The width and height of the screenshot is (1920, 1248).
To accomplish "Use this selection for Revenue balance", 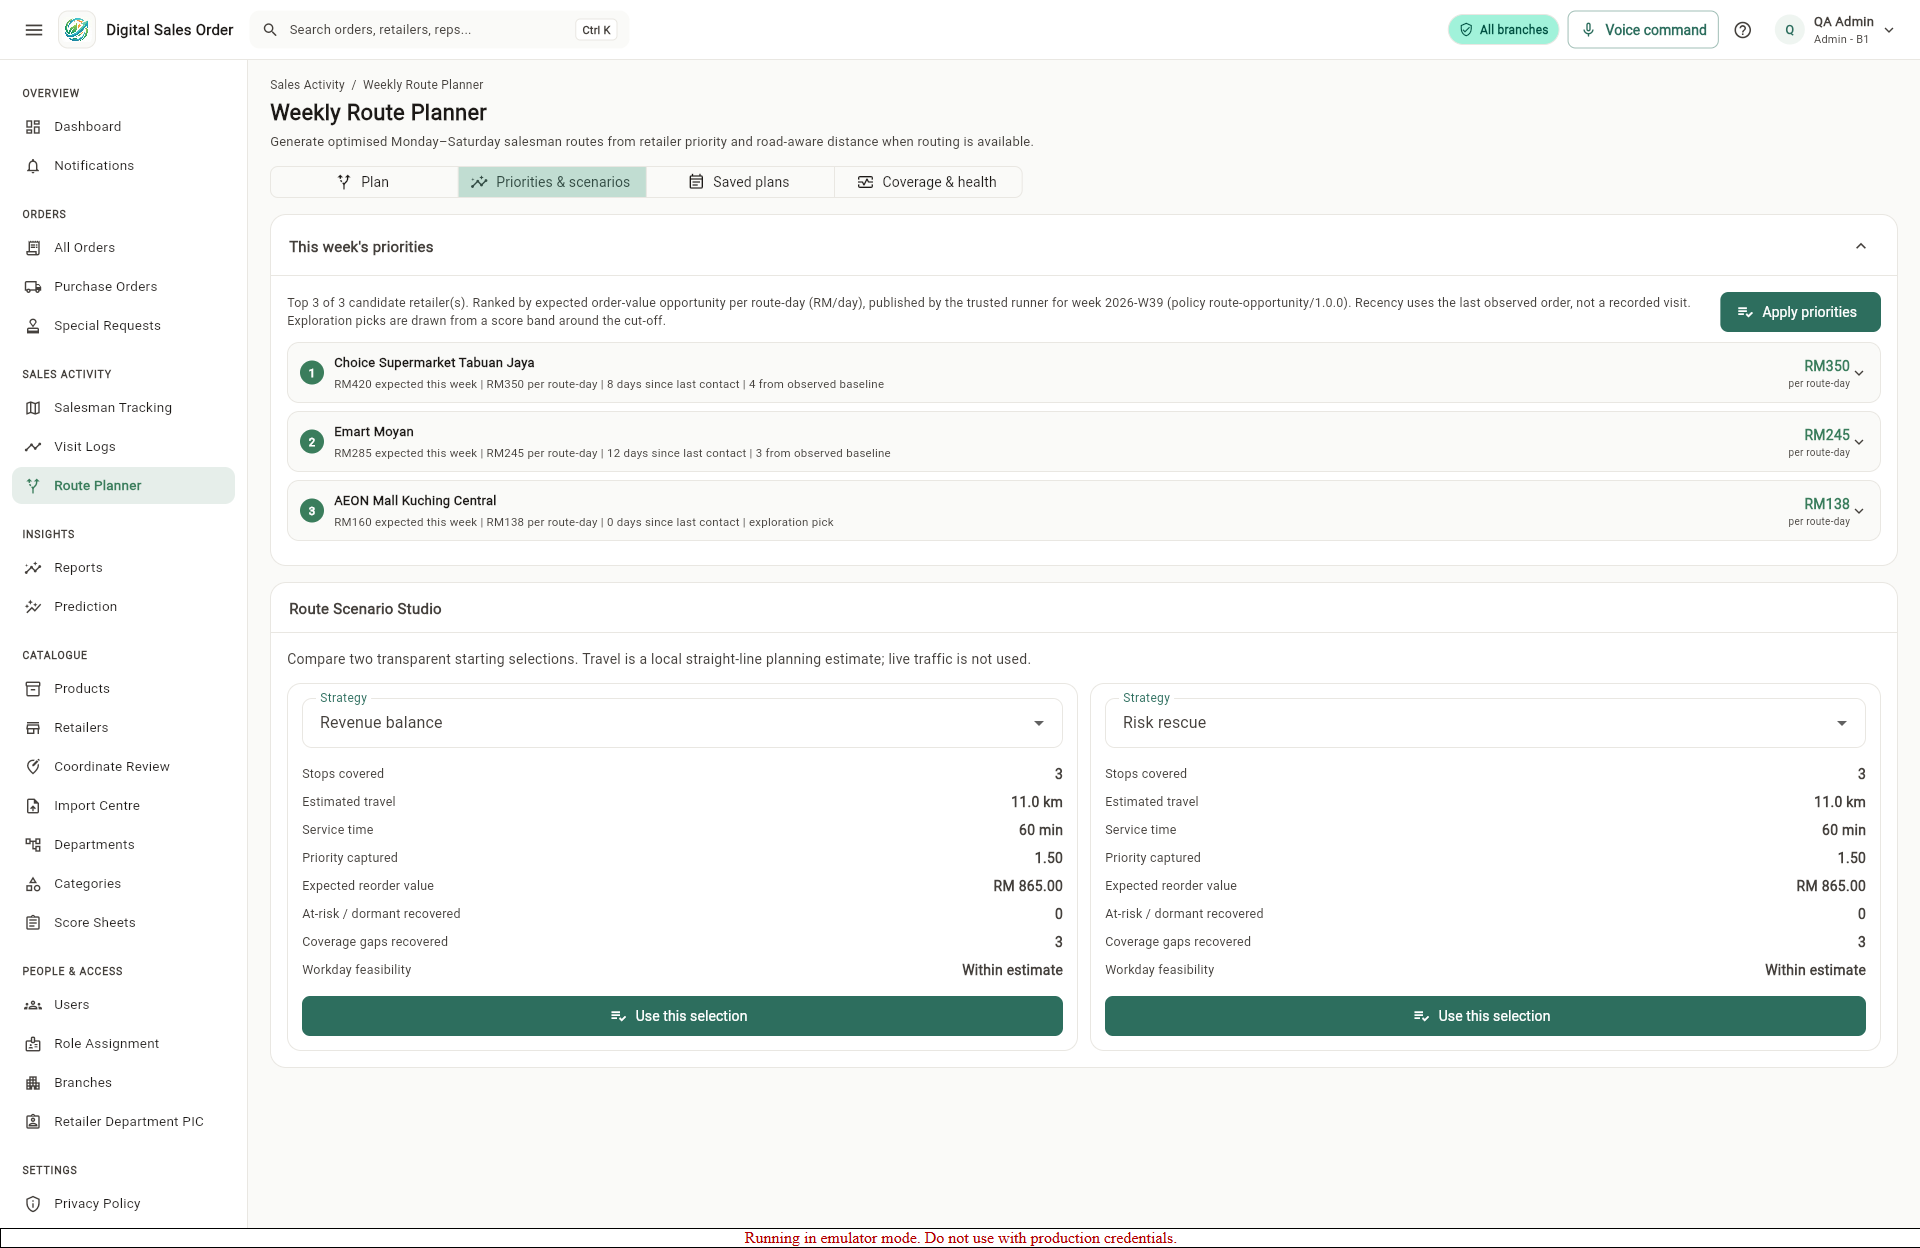I will click(682, 1016).
